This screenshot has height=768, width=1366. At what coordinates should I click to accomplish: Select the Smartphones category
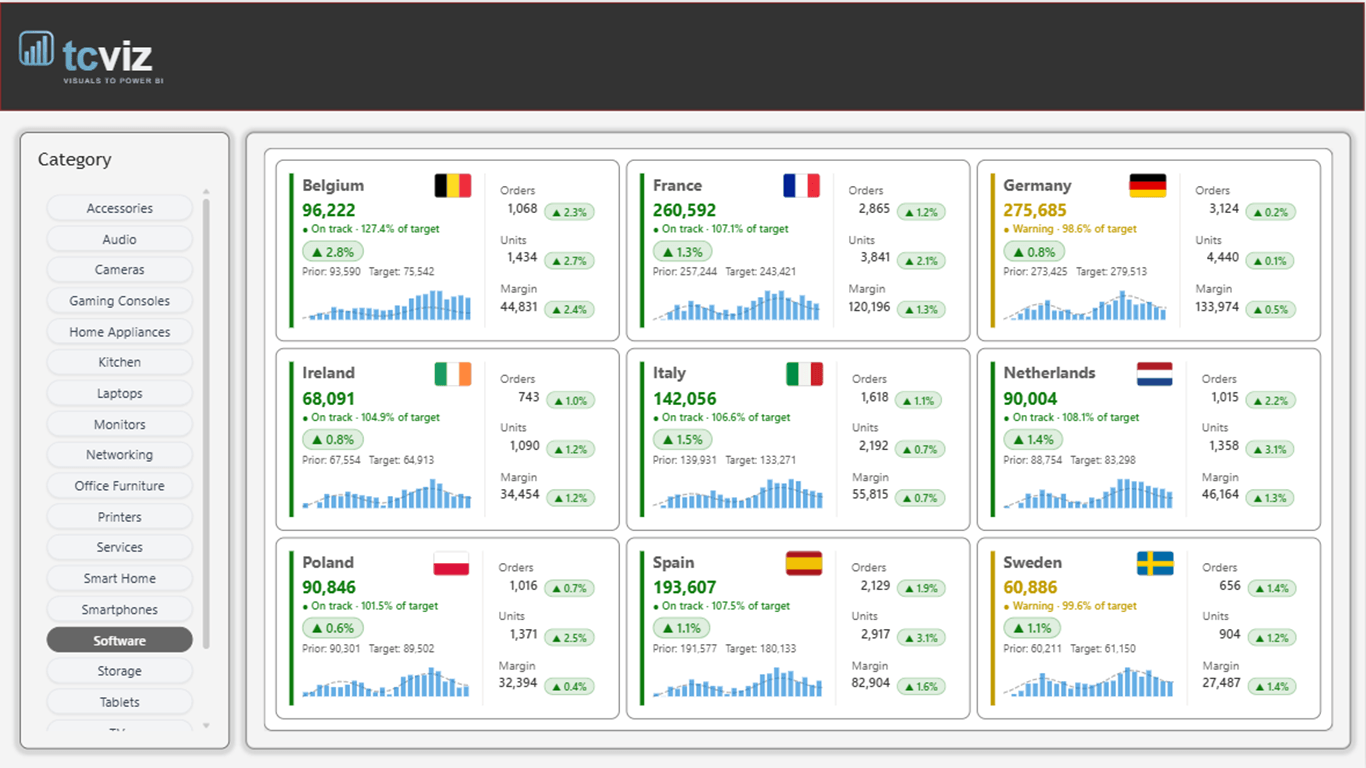click(x=120, y=609)
